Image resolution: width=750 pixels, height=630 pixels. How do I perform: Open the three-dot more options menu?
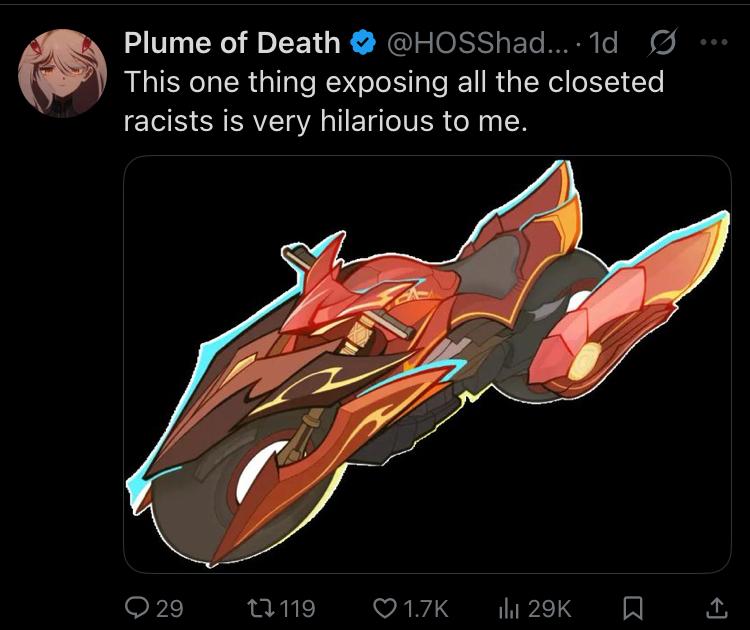pyautogui.click(x=714, y=43)
